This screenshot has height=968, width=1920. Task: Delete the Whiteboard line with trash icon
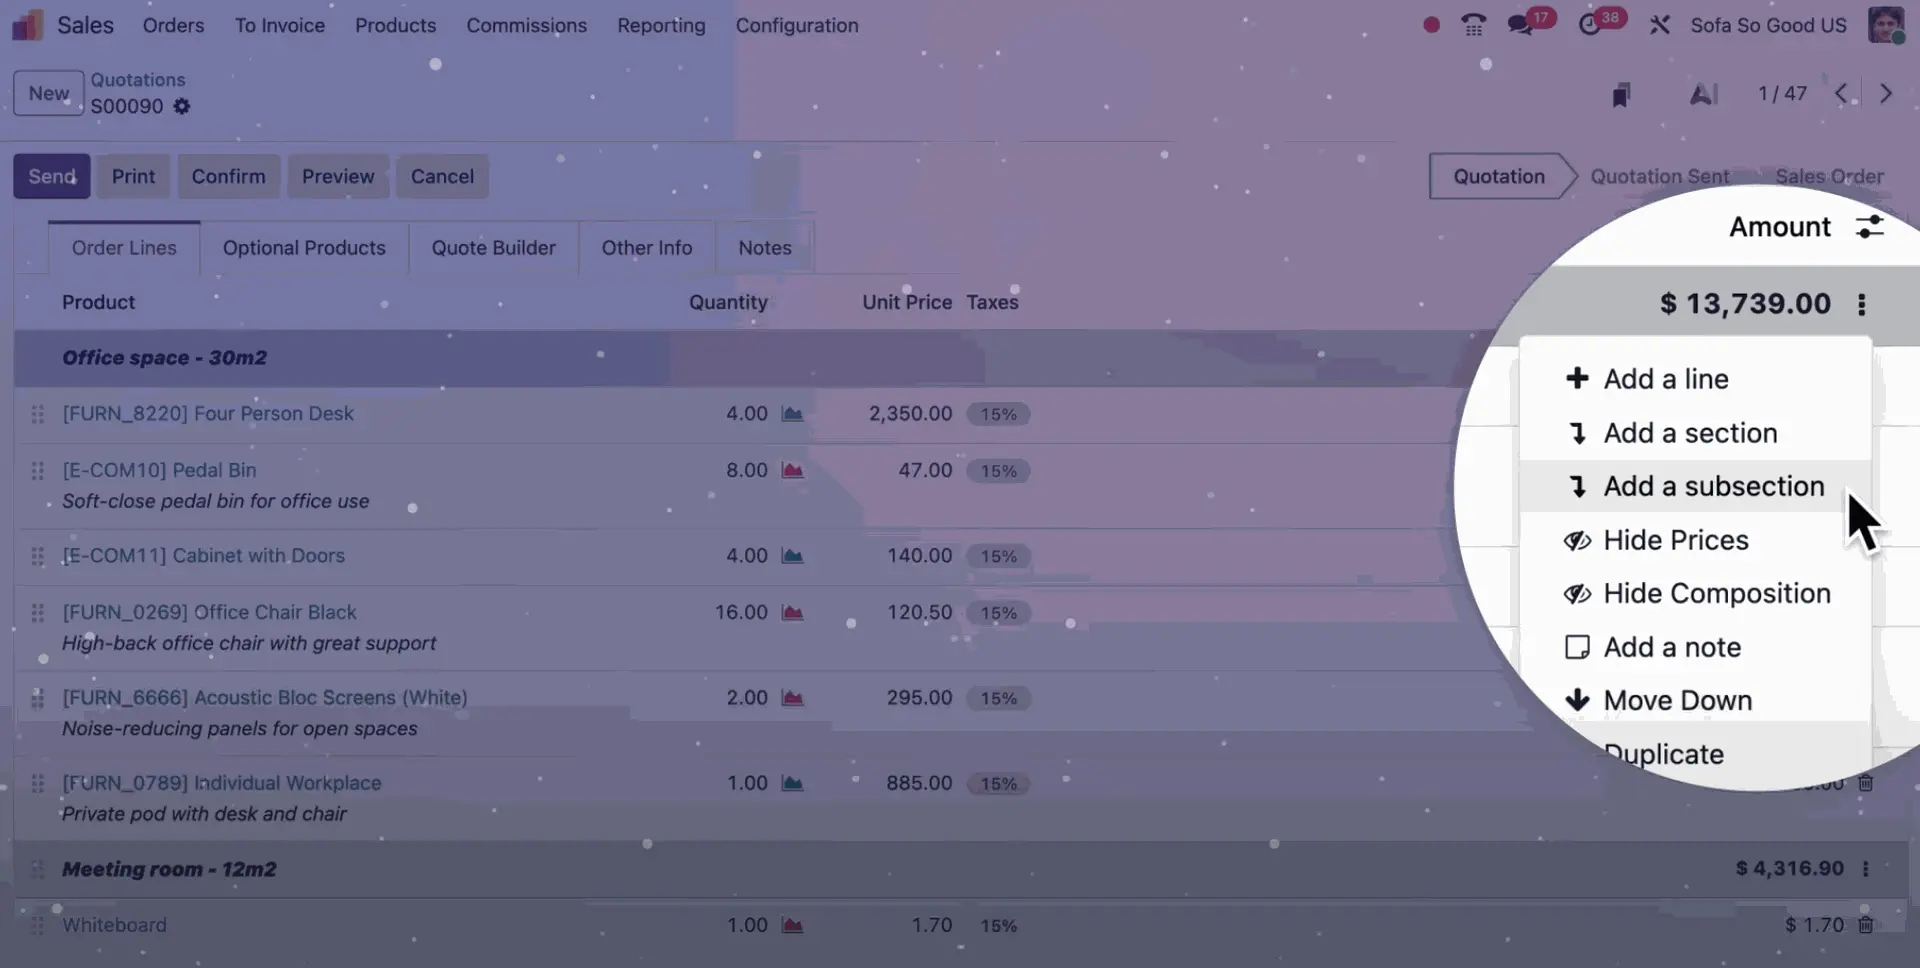[x=1865, y=925]
